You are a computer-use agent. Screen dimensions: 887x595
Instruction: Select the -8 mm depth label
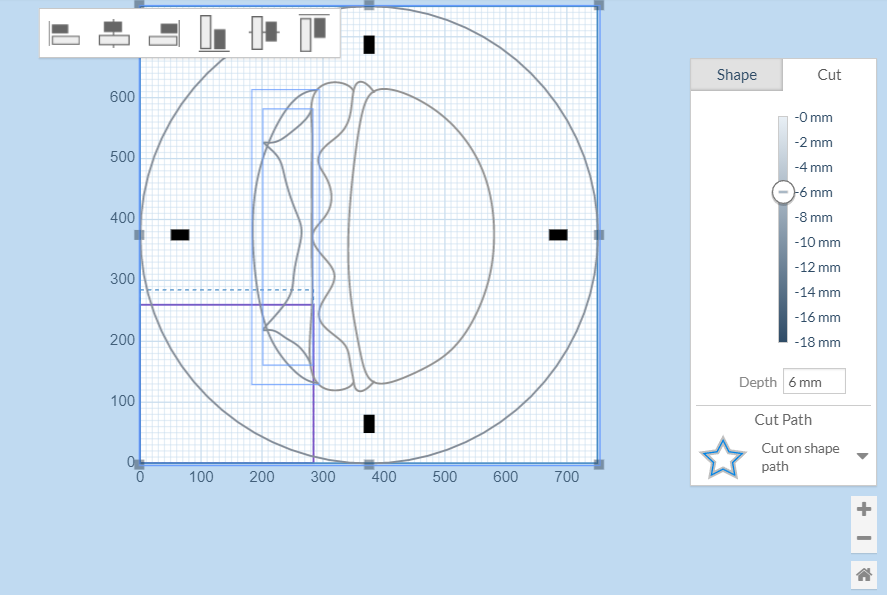coord(813,217)
